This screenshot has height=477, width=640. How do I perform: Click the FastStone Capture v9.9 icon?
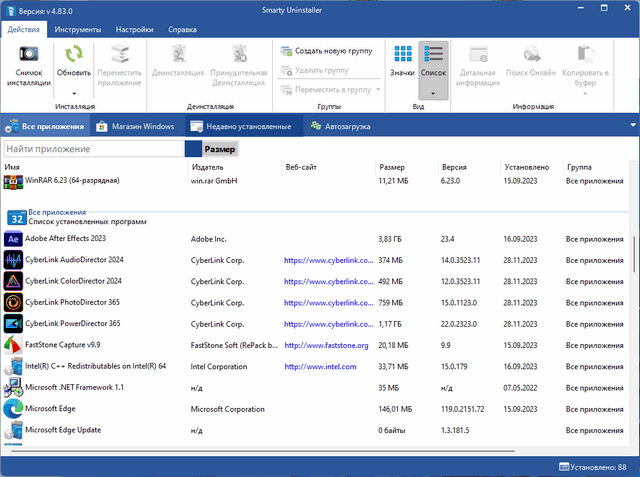14,346
